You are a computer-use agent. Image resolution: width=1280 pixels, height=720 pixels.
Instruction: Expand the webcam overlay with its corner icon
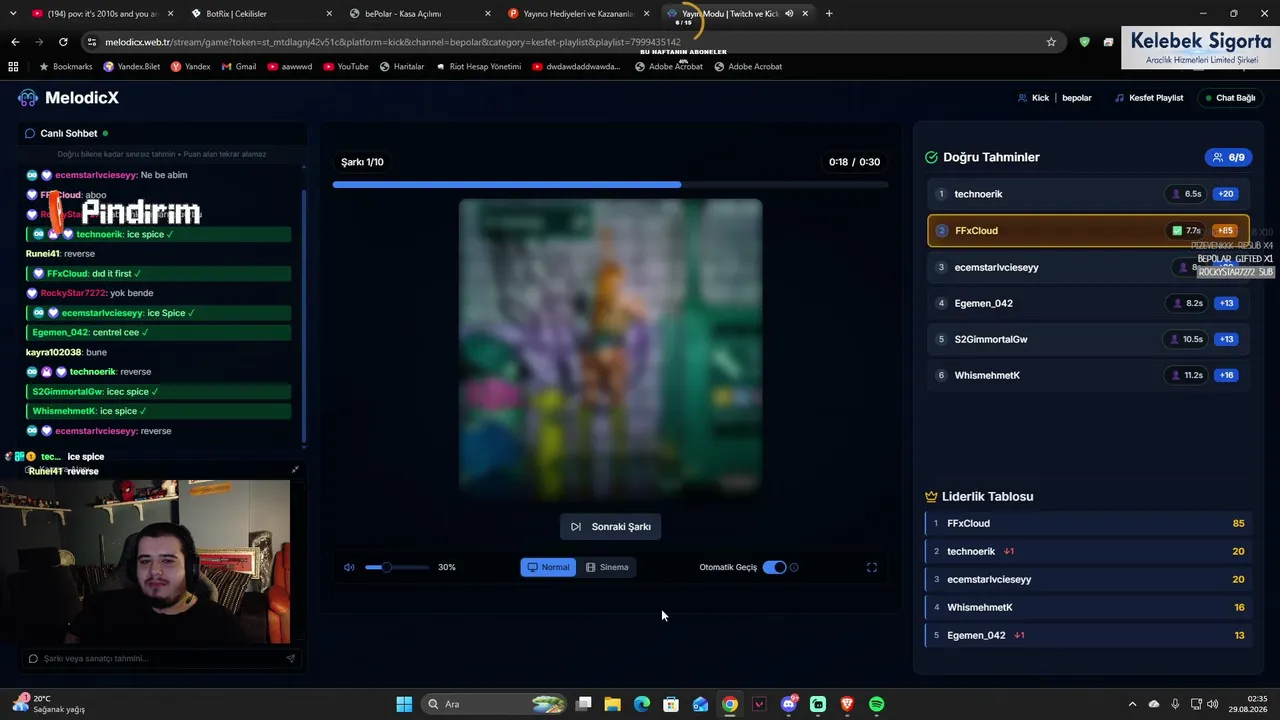point(295,469)
